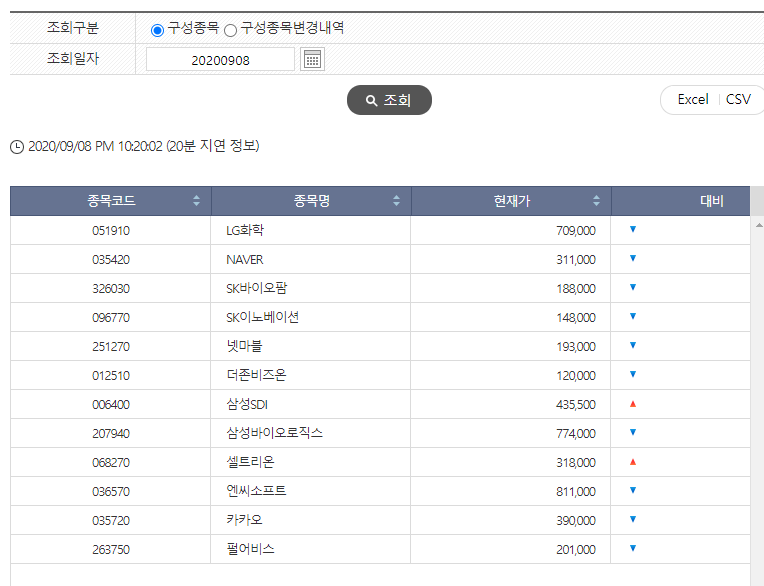Select stock name 넷마블
Screen dimensions: 764x586
pos(244,346)
